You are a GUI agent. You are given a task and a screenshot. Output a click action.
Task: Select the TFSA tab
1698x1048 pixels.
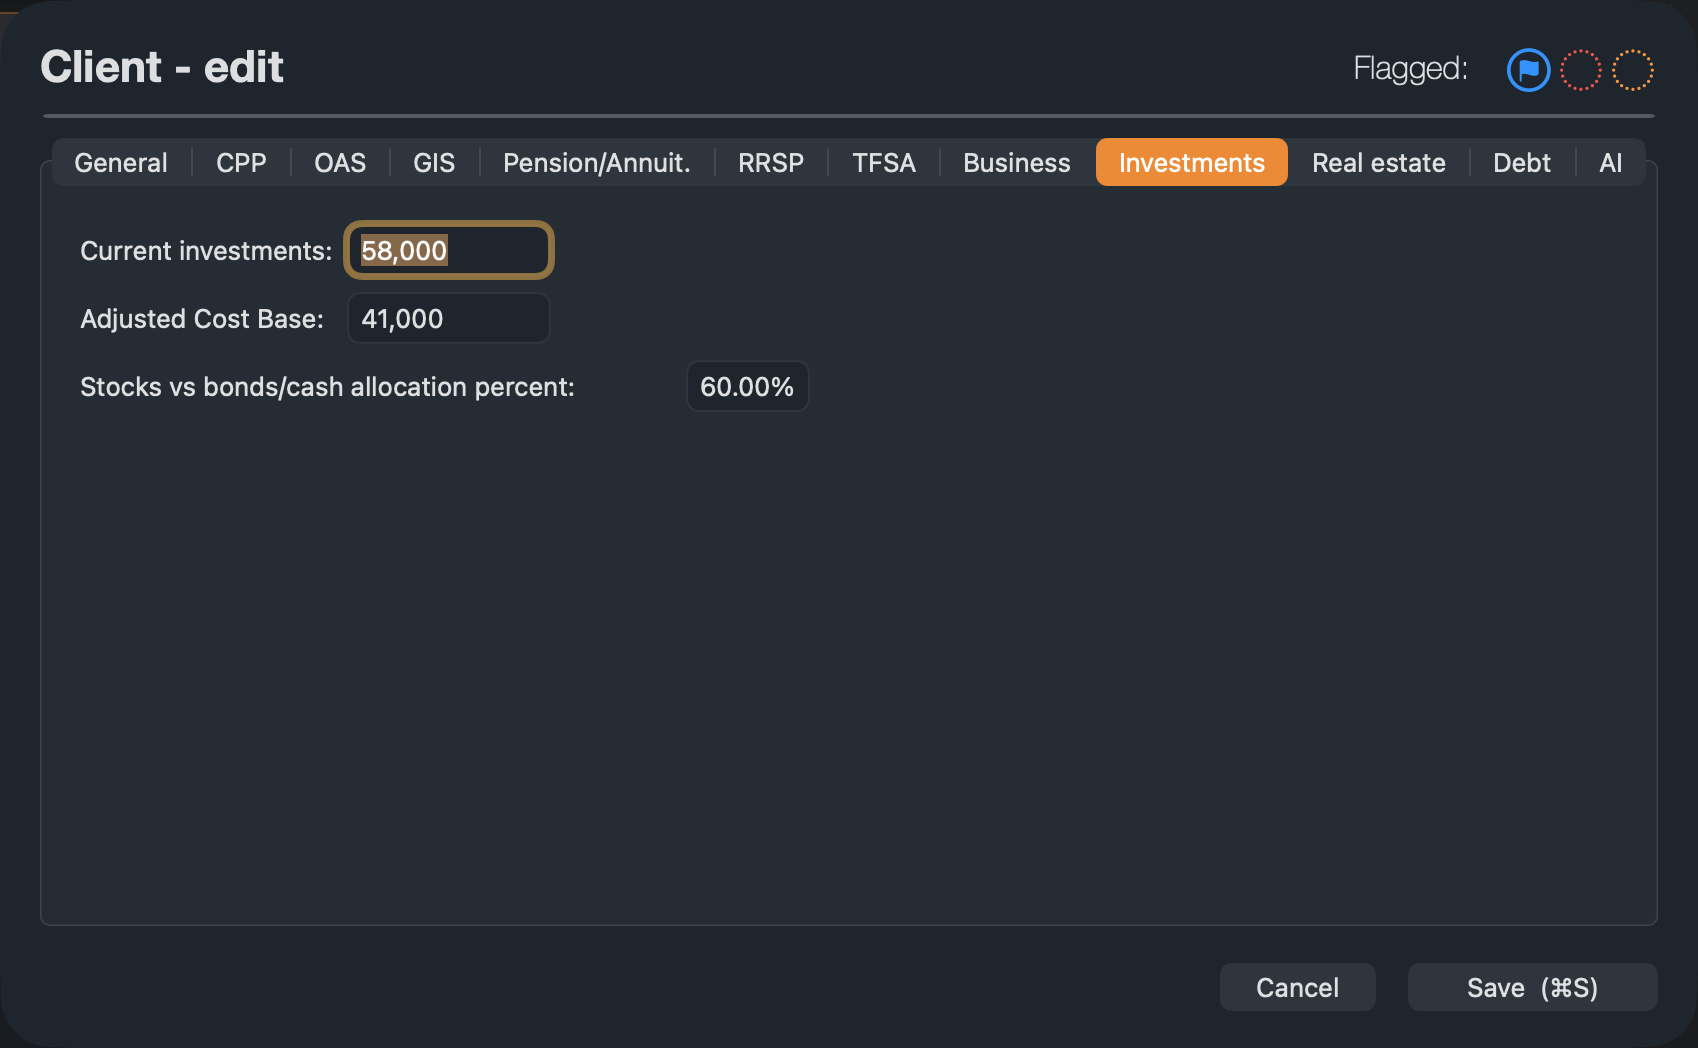click(x=884, y=162)
